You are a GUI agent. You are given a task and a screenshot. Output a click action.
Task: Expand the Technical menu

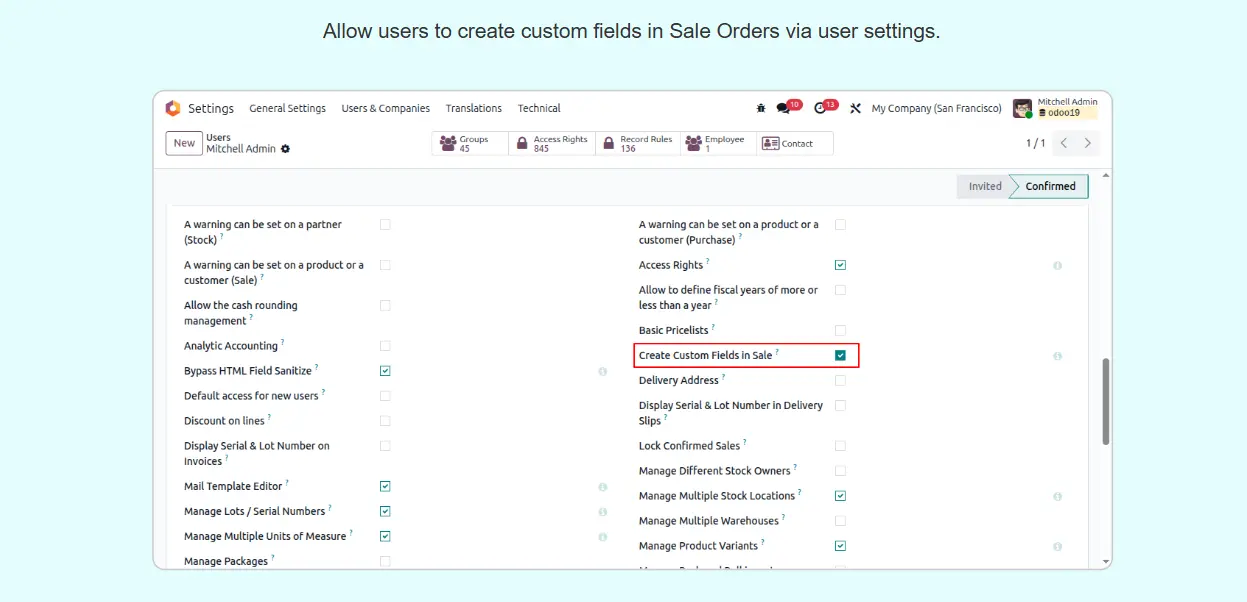click(x=539, y=108)
